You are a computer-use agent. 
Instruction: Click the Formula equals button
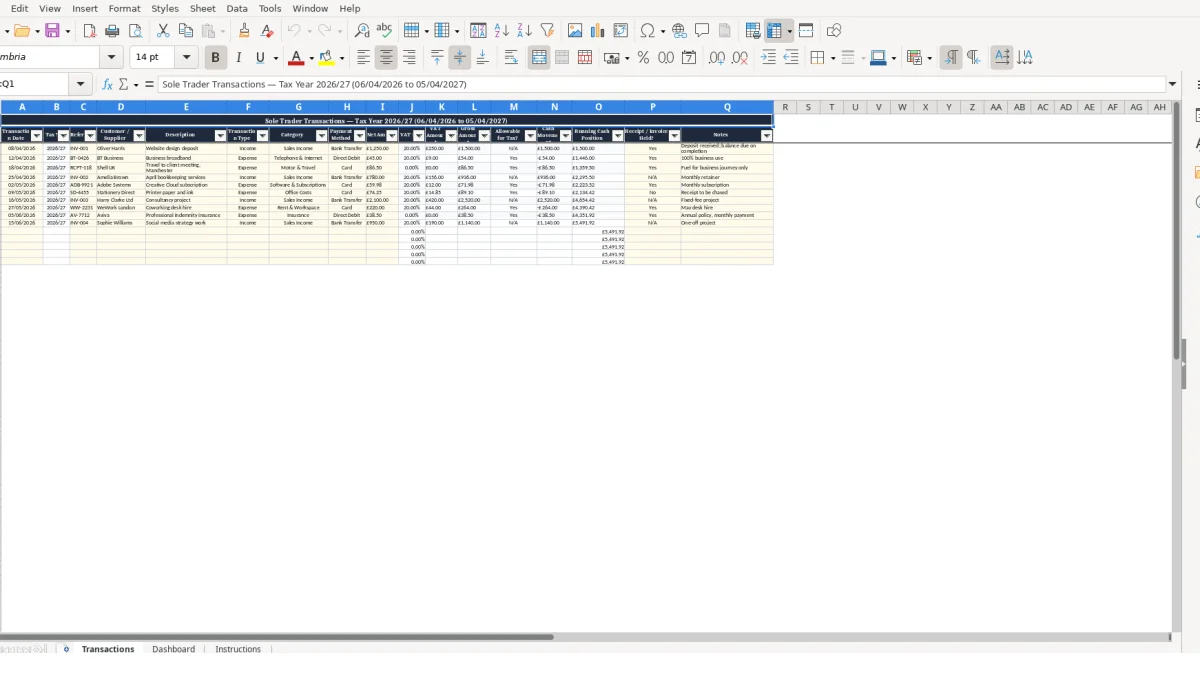coord(149,85)
